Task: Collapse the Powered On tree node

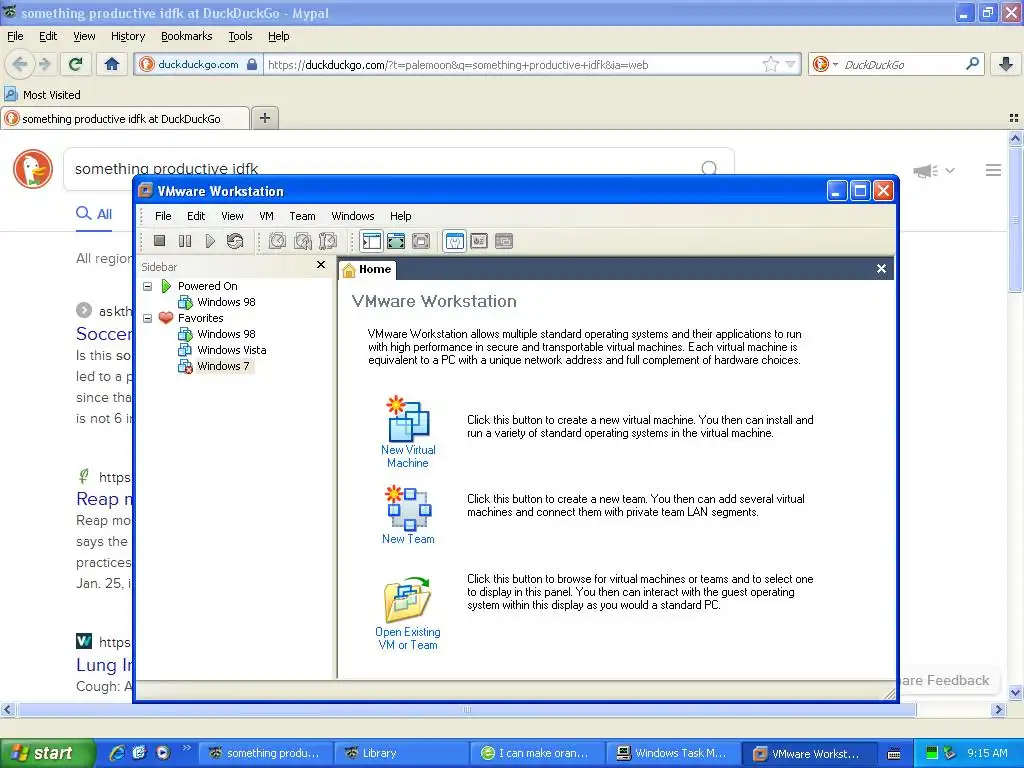Action: (x=148, y=286)
